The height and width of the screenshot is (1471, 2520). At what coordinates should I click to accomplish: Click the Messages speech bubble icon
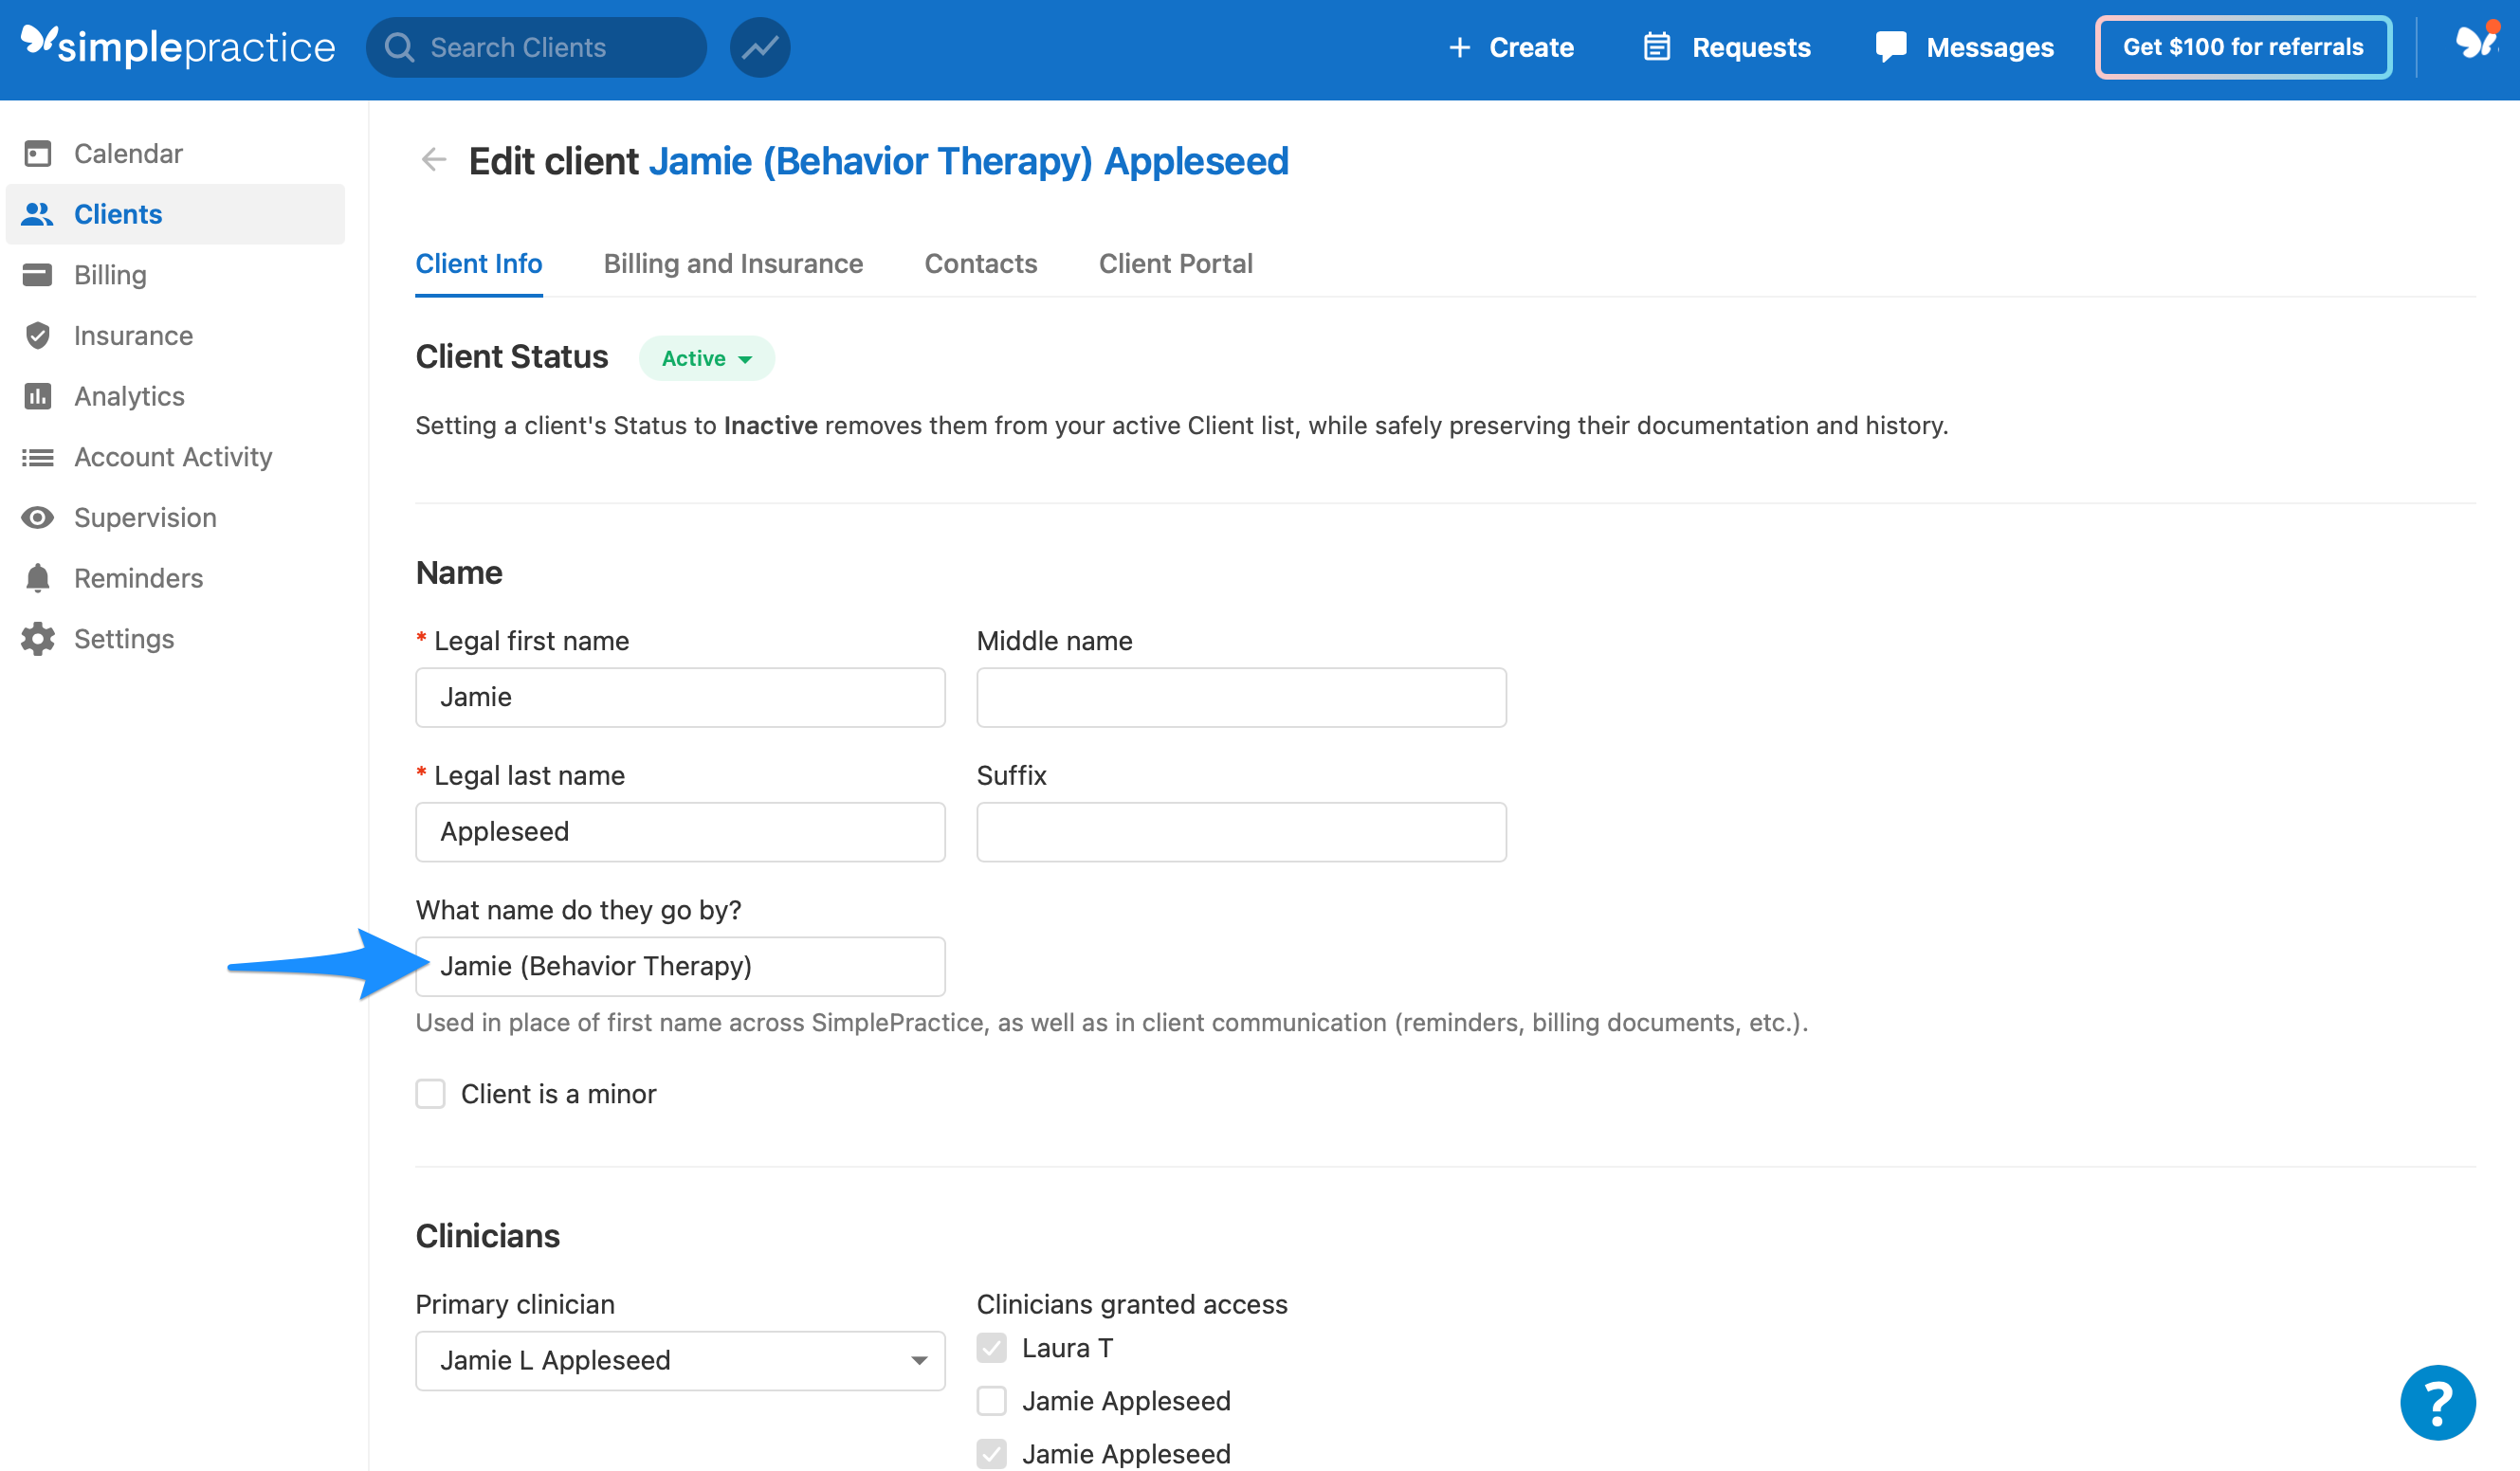1891,47
